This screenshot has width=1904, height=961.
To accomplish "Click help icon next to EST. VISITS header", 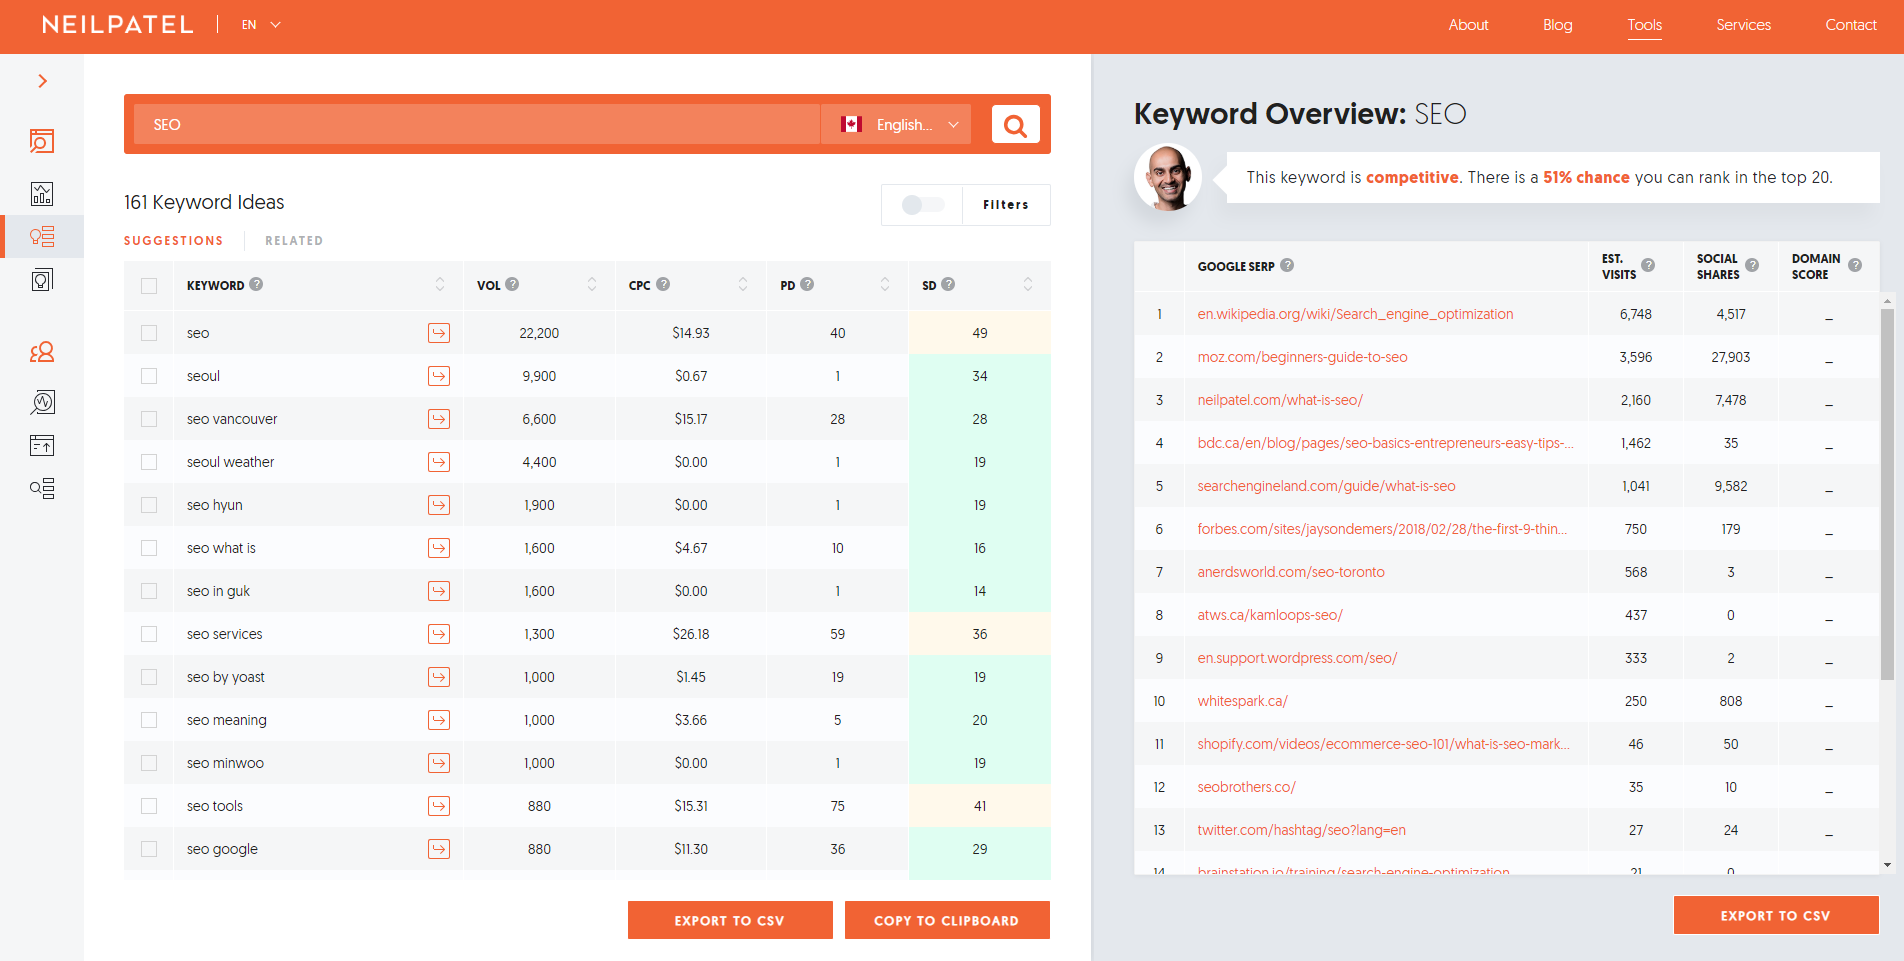I will pos(1648,265).
